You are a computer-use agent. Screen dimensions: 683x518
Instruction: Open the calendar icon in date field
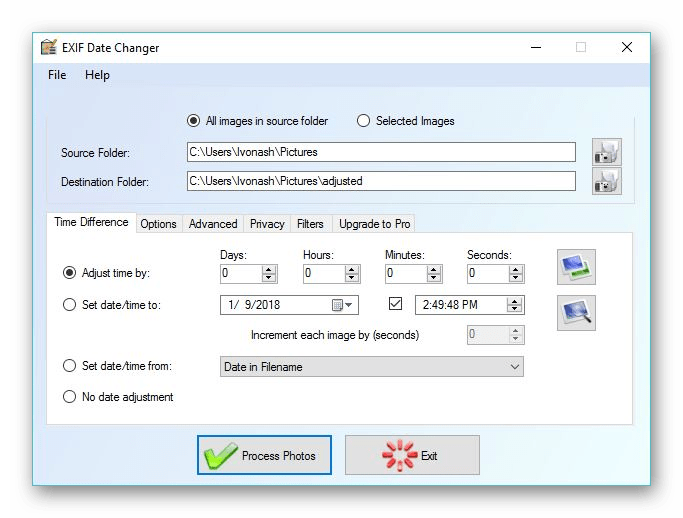coord(337,305)
